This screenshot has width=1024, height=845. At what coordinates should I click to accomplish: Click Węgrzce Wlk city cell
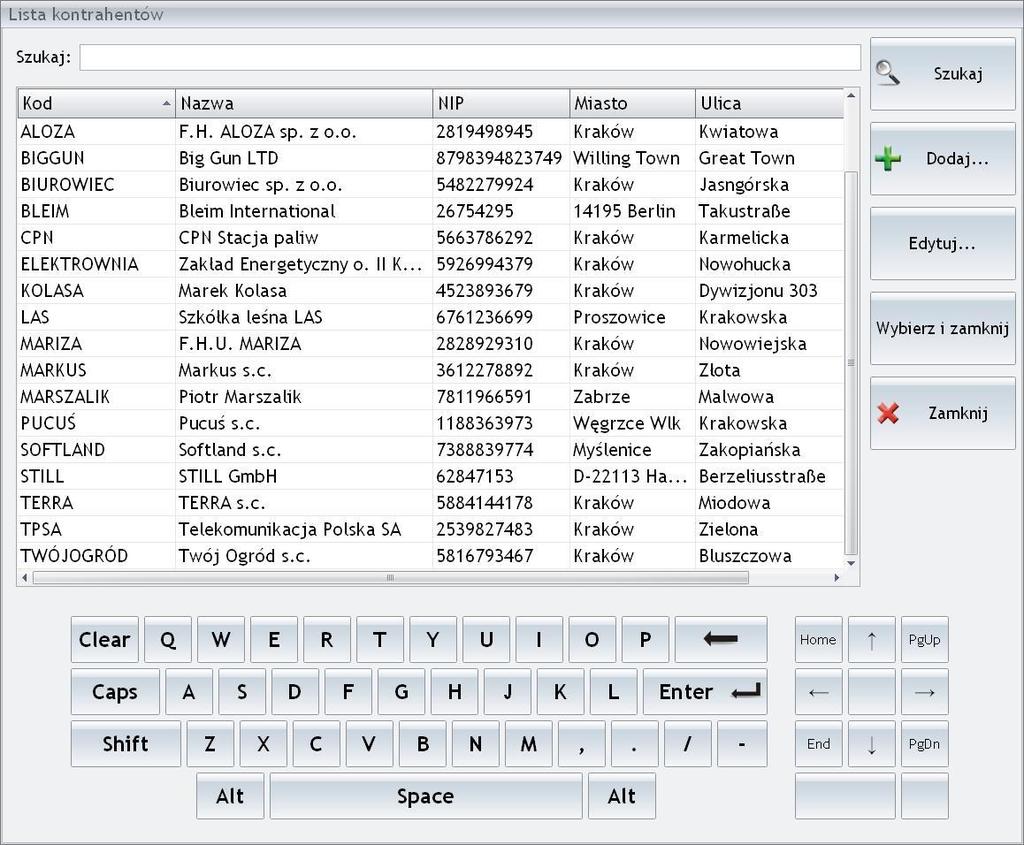pos(632,424)
